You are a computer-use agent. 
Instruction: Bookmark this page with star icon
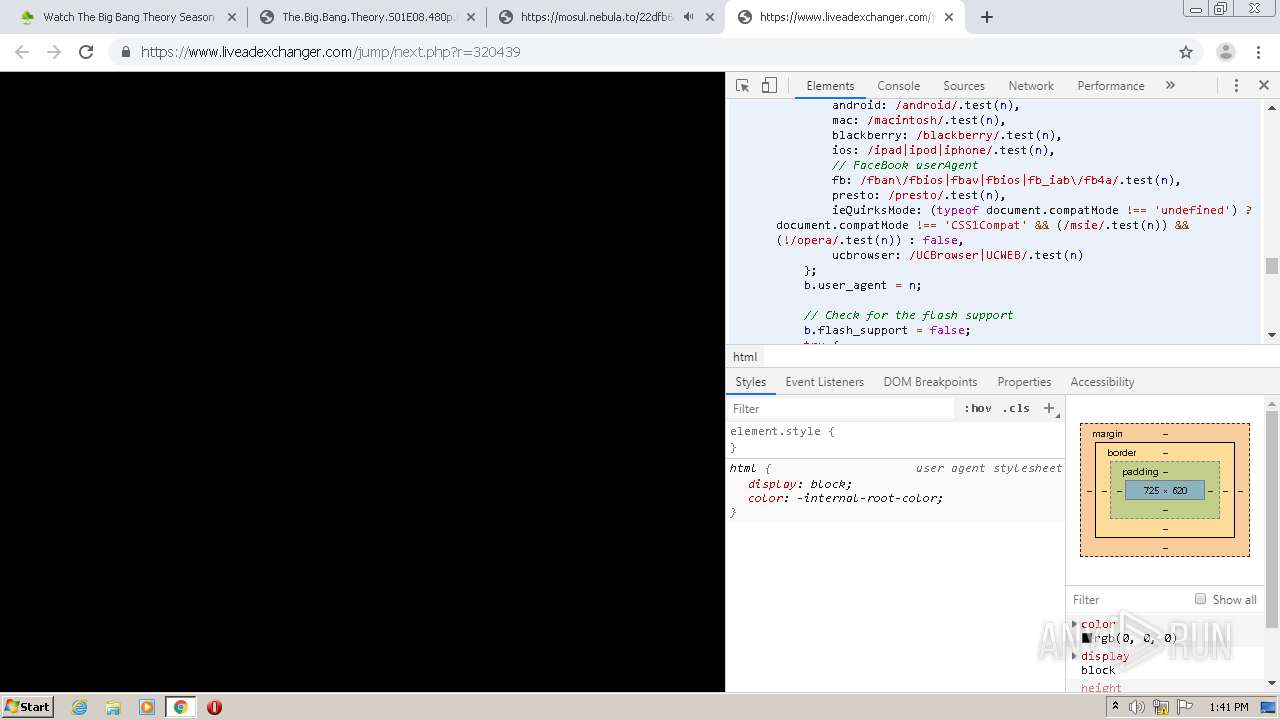1186,52
